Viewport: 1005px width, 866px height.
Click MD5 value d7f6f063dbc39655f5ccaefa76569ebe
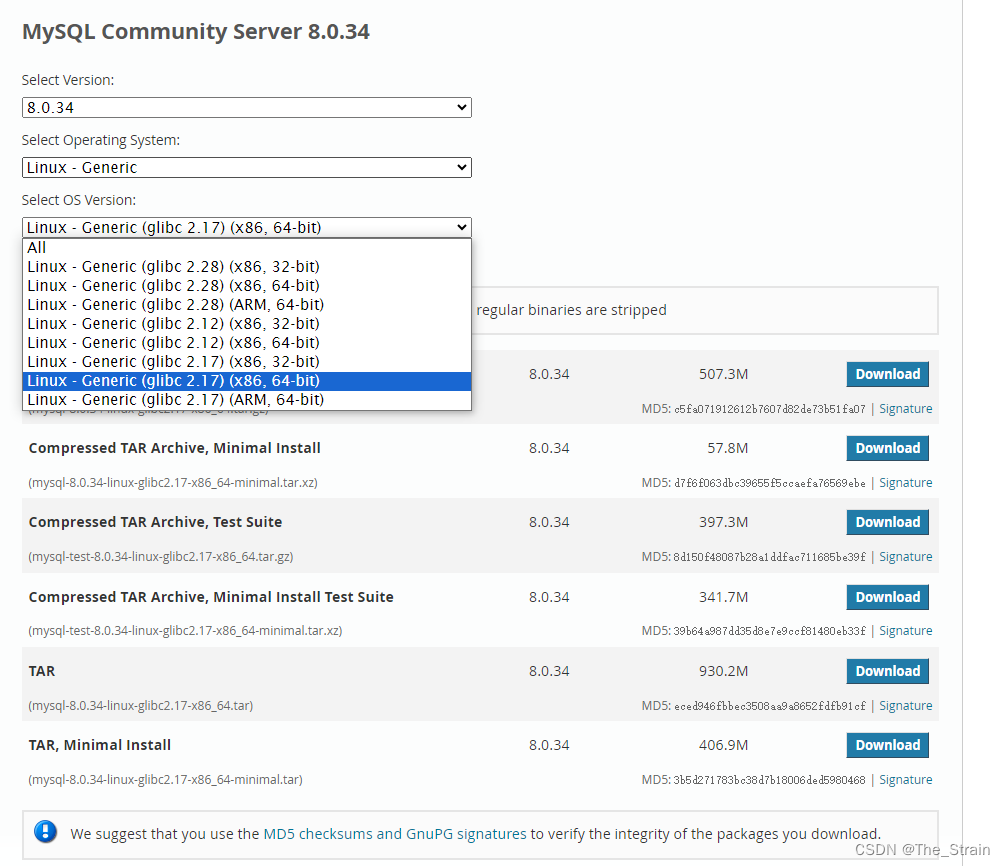click(770, 483)
